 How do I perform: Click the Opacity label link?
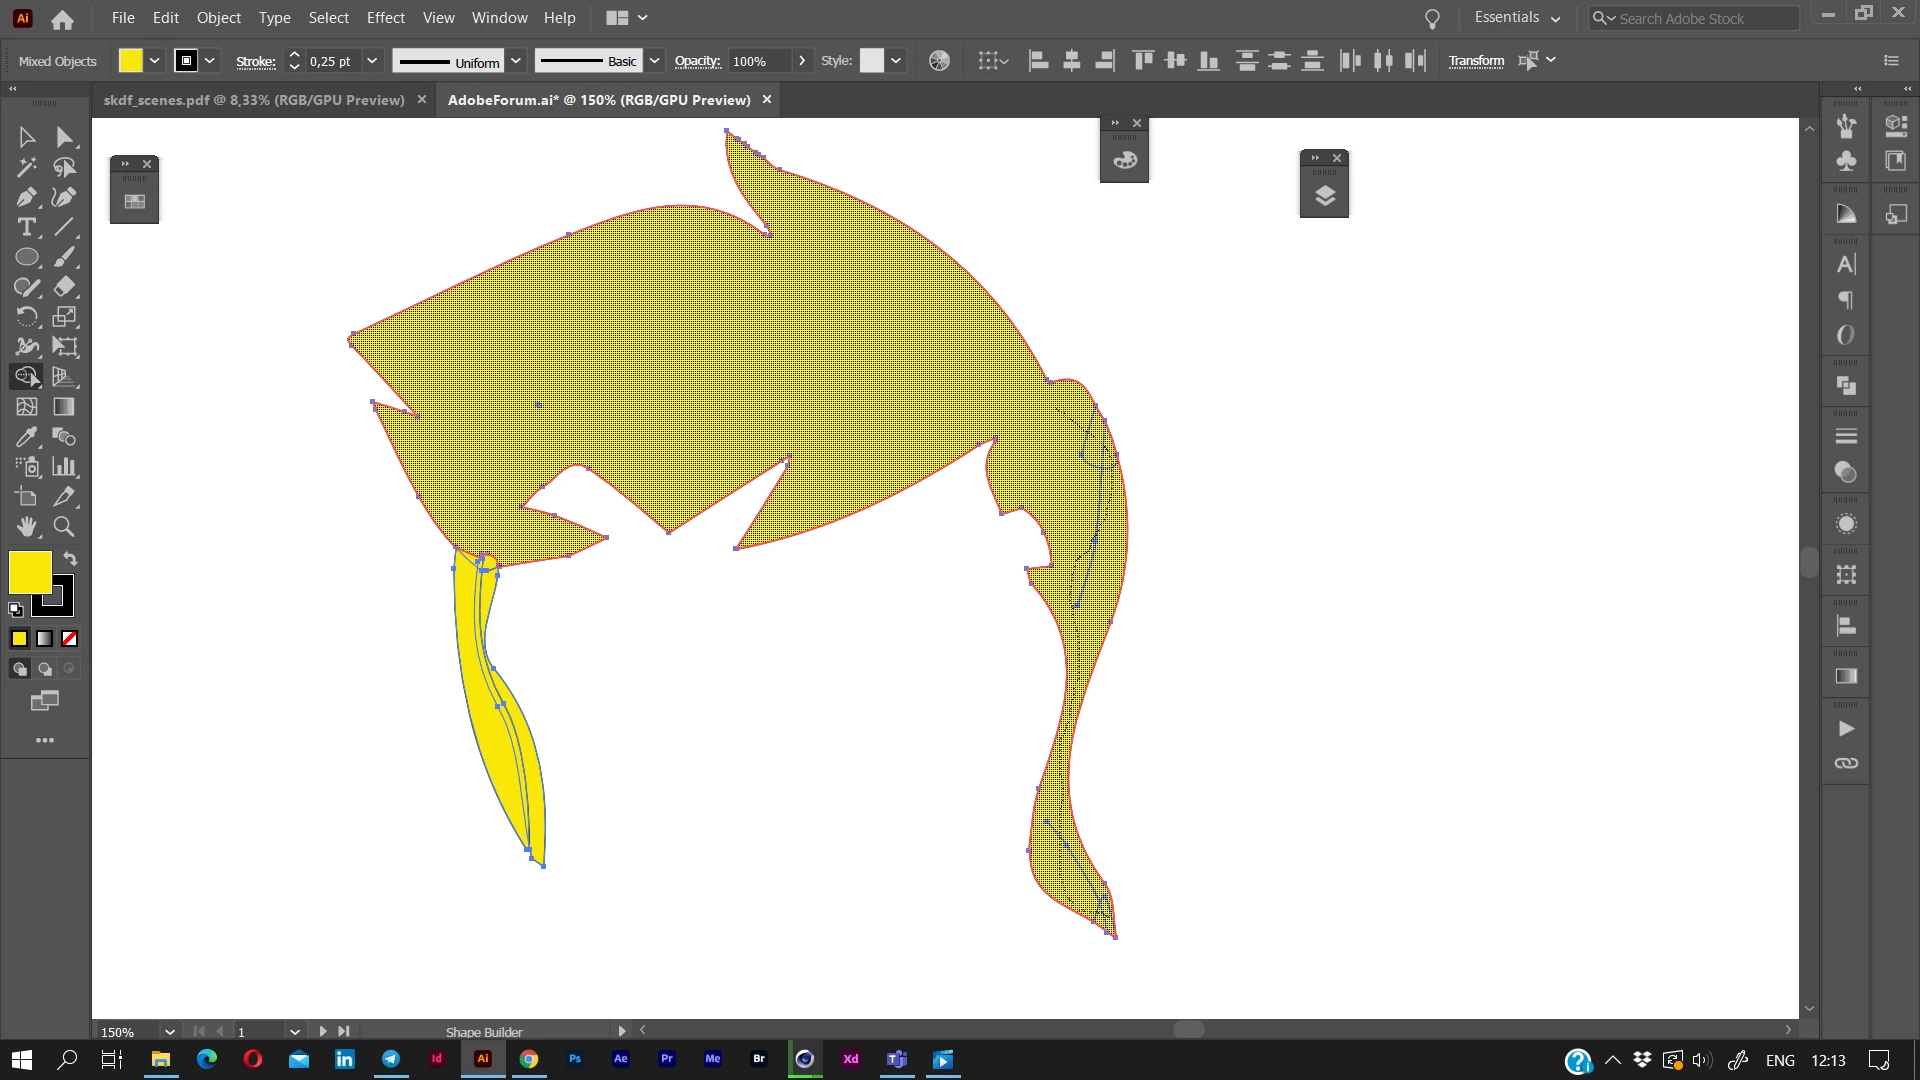(697, 61)
